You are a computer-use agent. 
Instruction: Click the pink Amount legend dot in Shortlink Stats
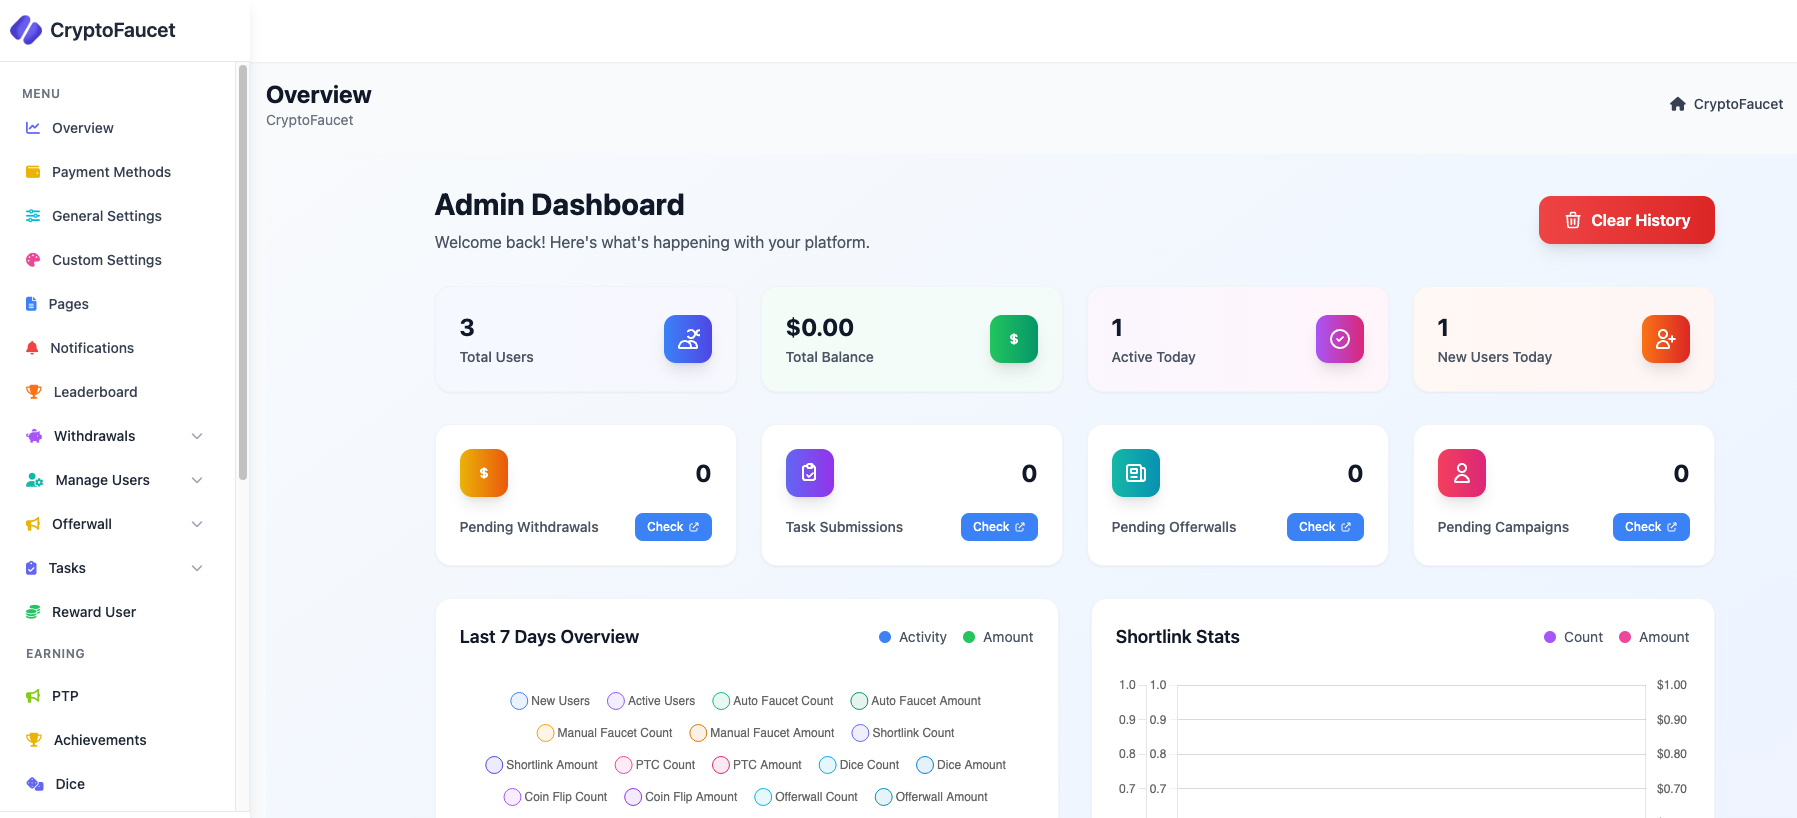[x=1625, y=637]
